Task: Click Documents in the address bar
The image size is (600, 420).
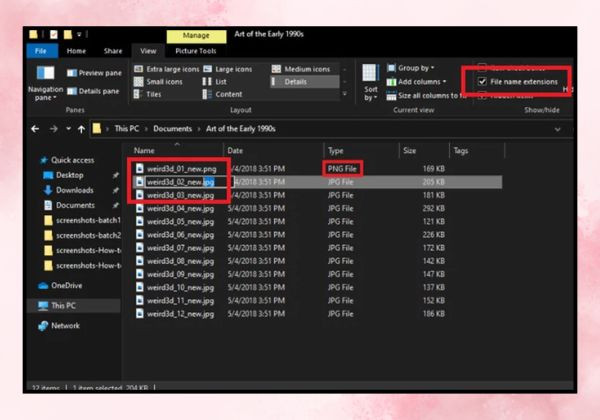Action: [173, 129]
